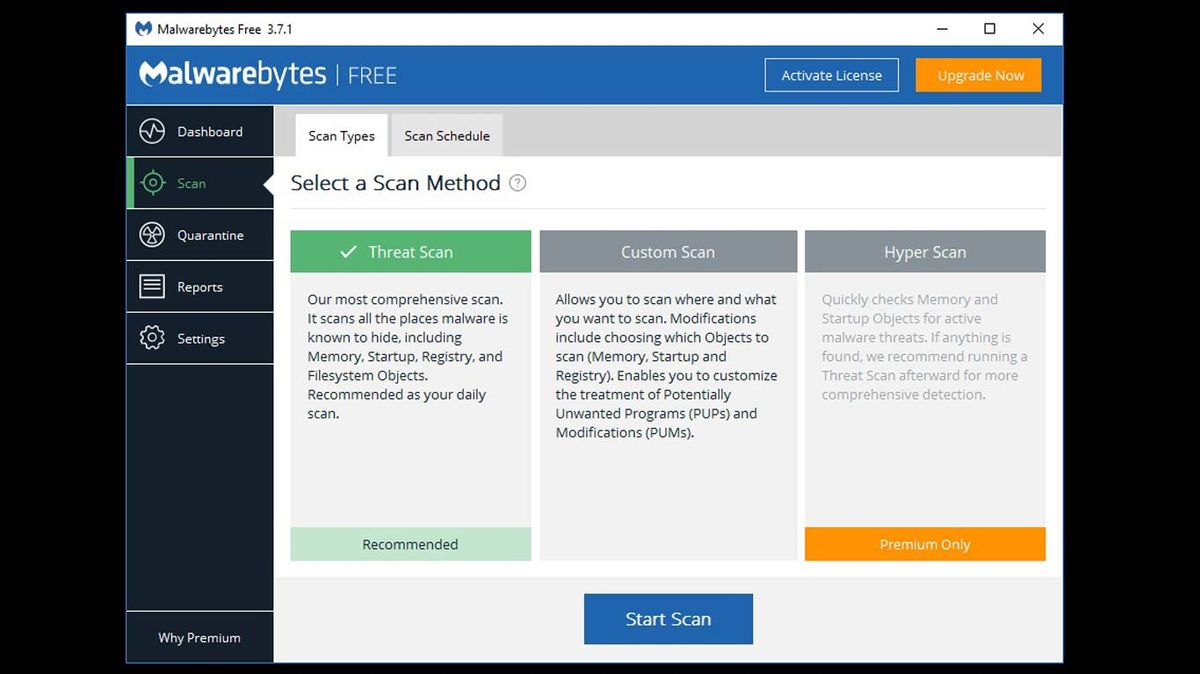Image resolution: width=1200 pixels, height=674 pixels.
Task: Click the Custom Scan description text
Action: point(666,366)
